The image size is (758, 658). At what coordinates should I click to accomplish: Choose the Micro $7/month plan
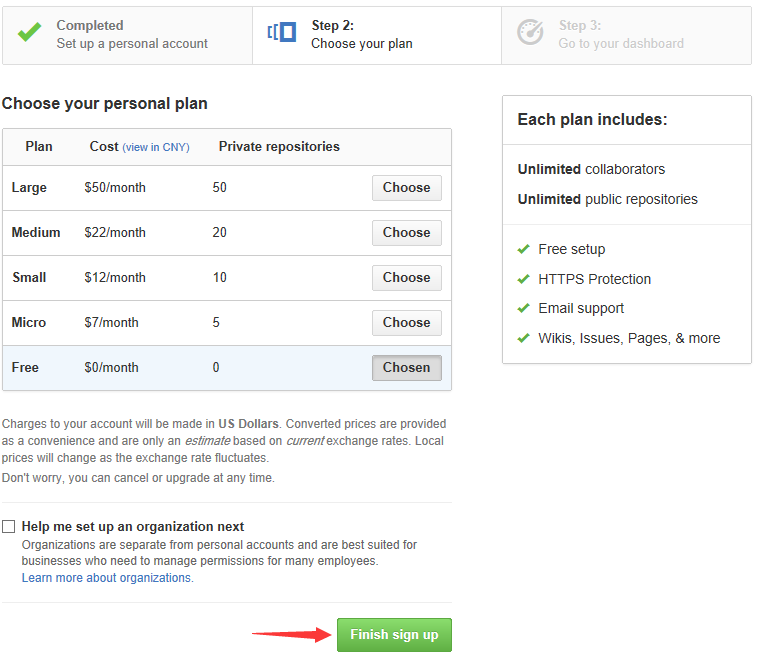coord(407,322)
